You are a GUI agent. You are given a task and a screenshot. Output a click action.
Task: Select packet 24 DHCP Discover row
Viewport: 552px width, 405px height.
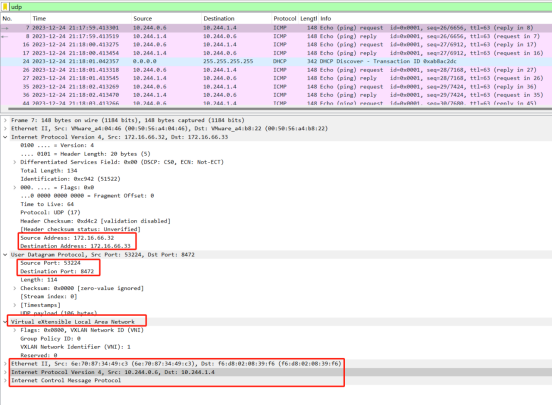[276, 61]
